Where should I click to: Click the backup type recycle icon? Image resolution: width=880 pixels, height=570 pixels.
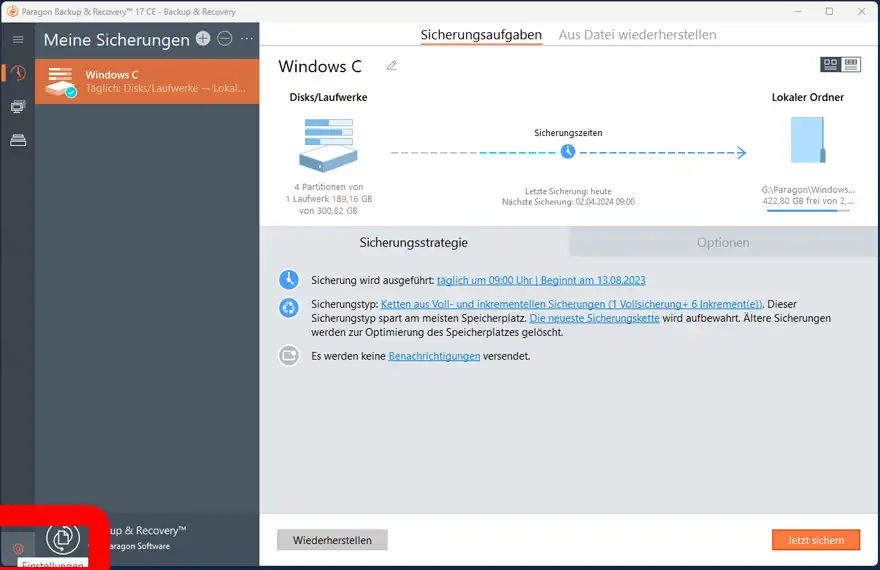tap(288, 307)
